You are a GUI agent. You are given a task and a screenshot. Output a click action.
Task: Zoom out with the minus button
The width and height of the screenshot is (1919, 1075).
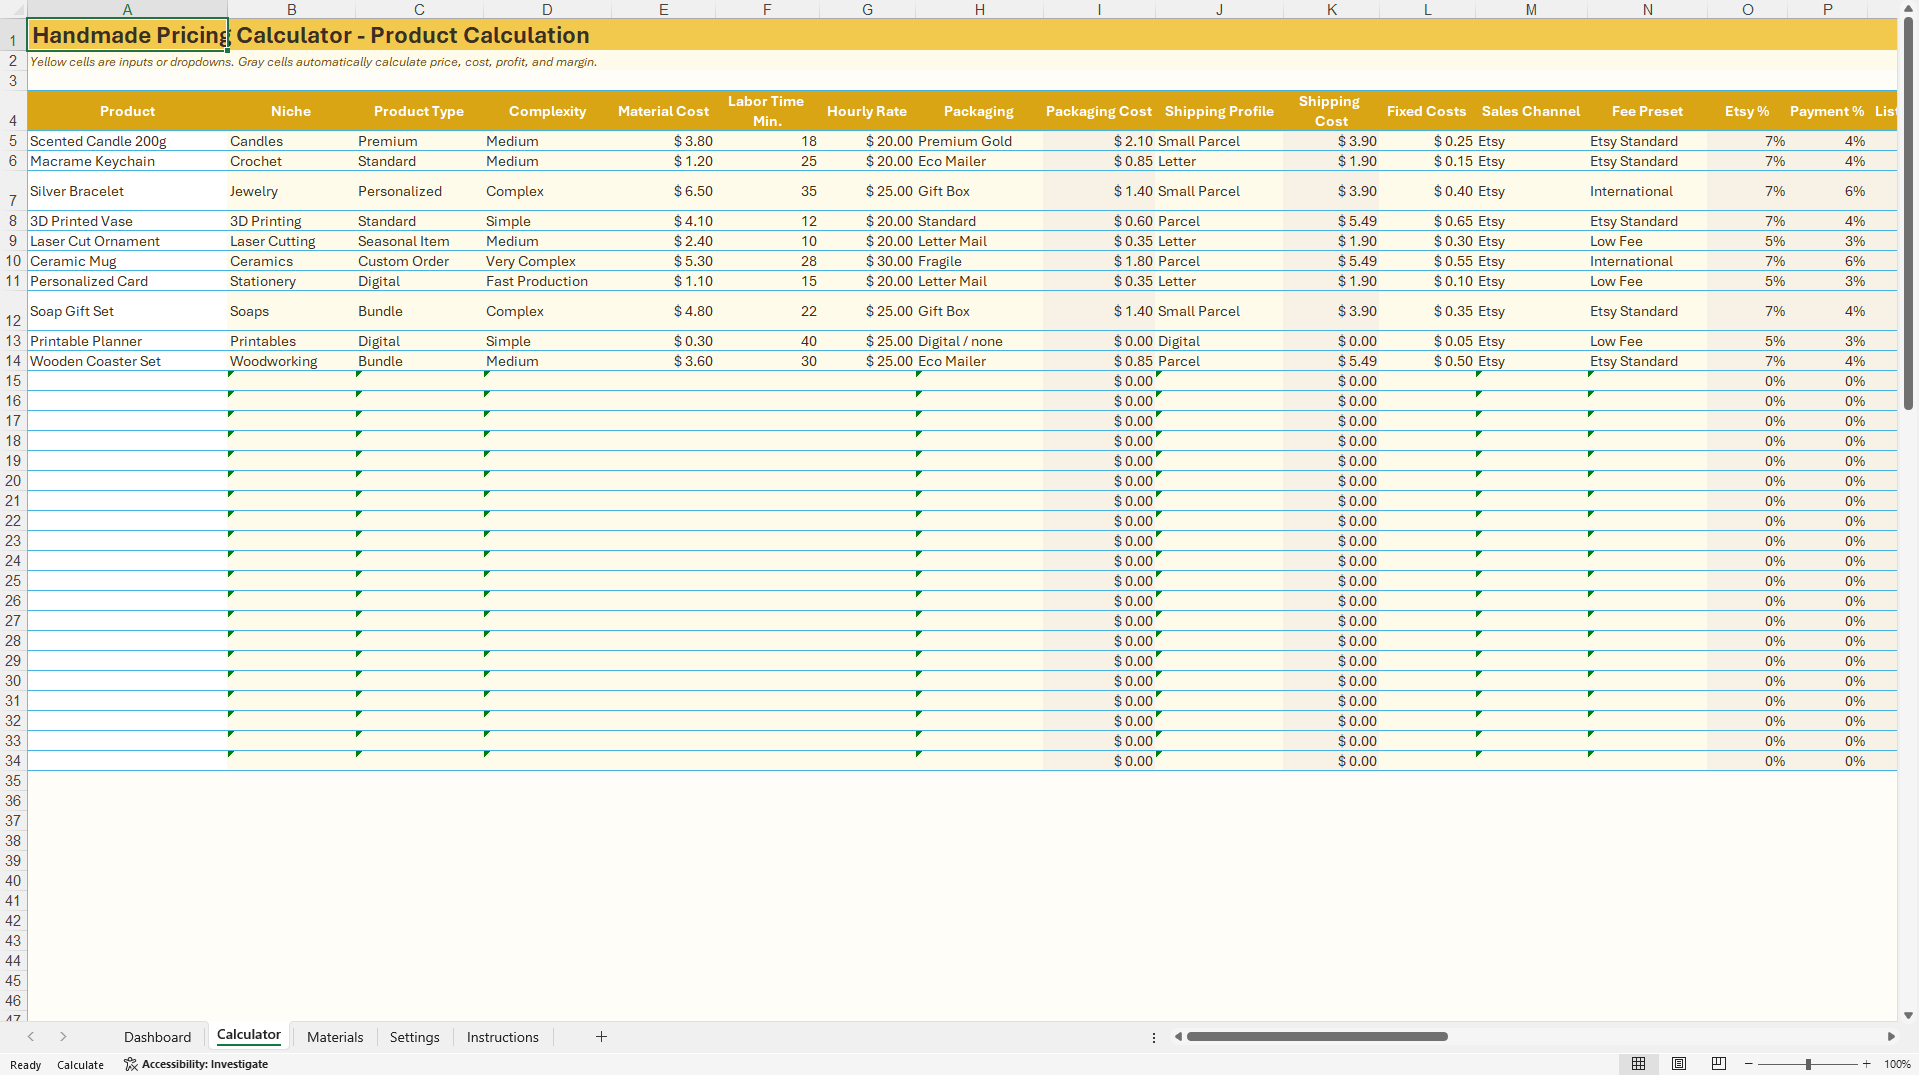pyautogui.click(x=1748, y=1064)
